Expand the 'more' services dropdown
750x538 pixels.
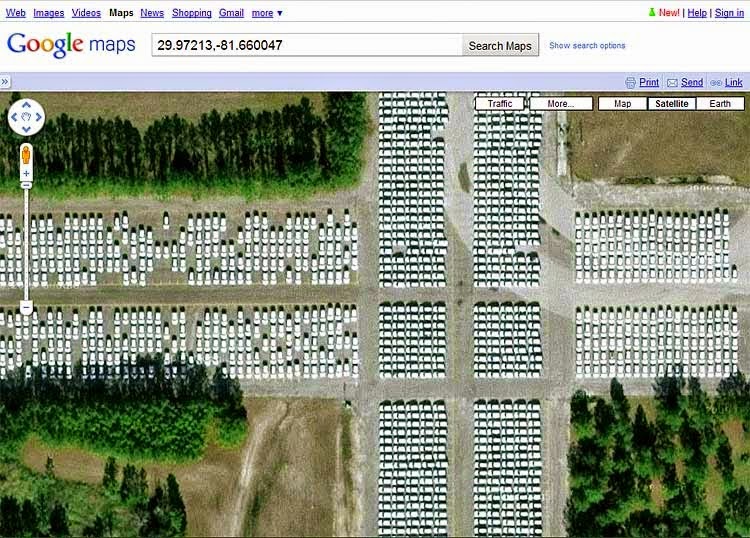pyautogui.click(x=267, y=13)
